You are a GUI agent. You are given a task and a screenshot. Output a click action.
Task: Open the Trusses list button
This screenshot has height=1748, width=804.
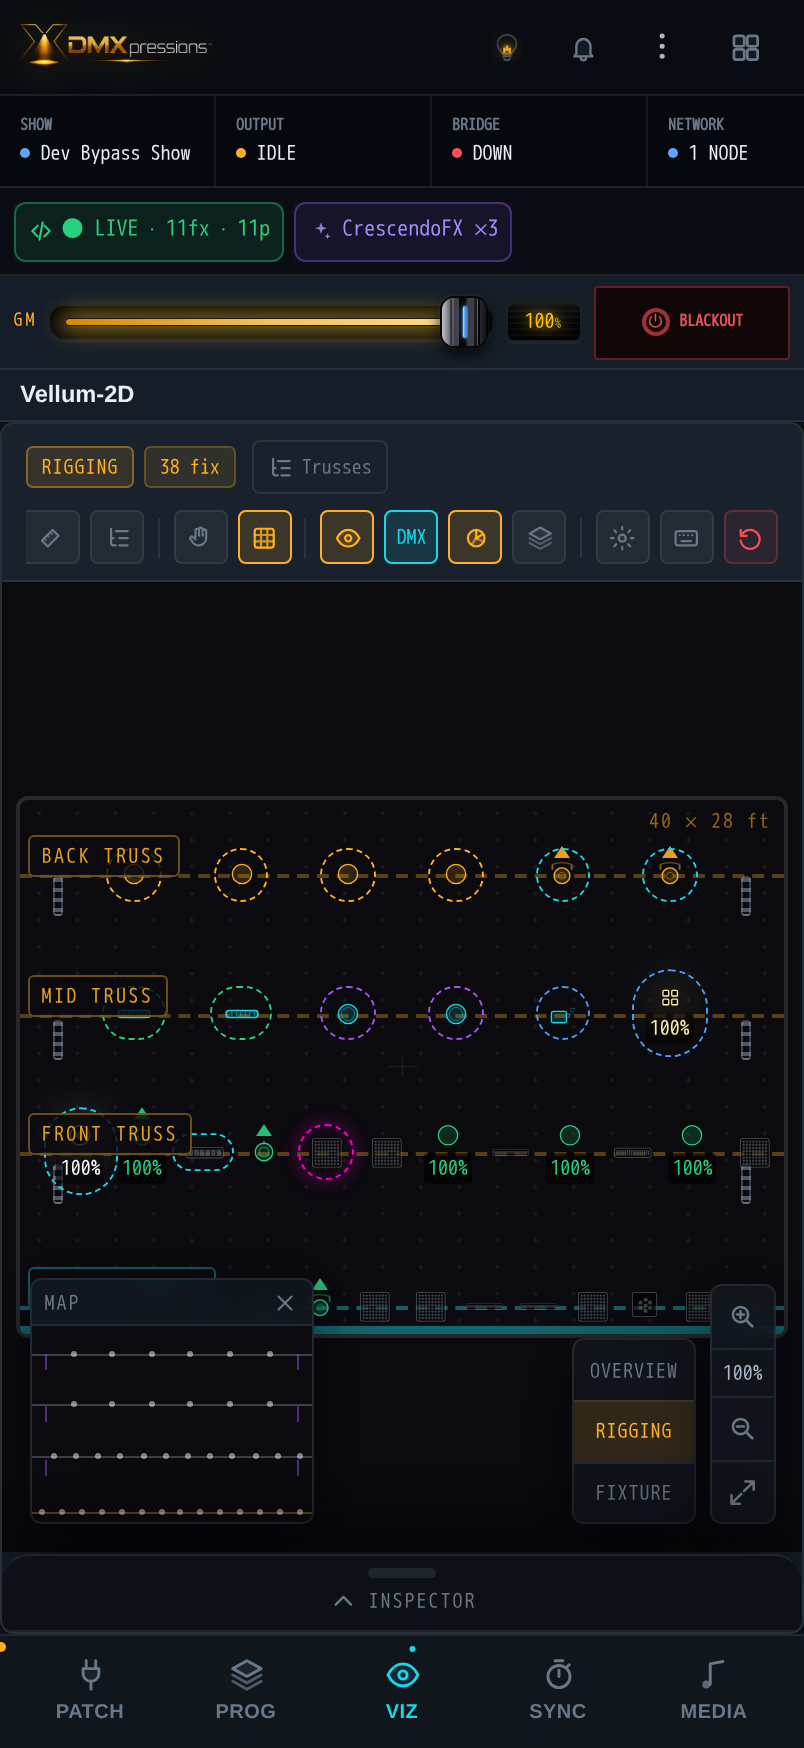pos(320,467)
